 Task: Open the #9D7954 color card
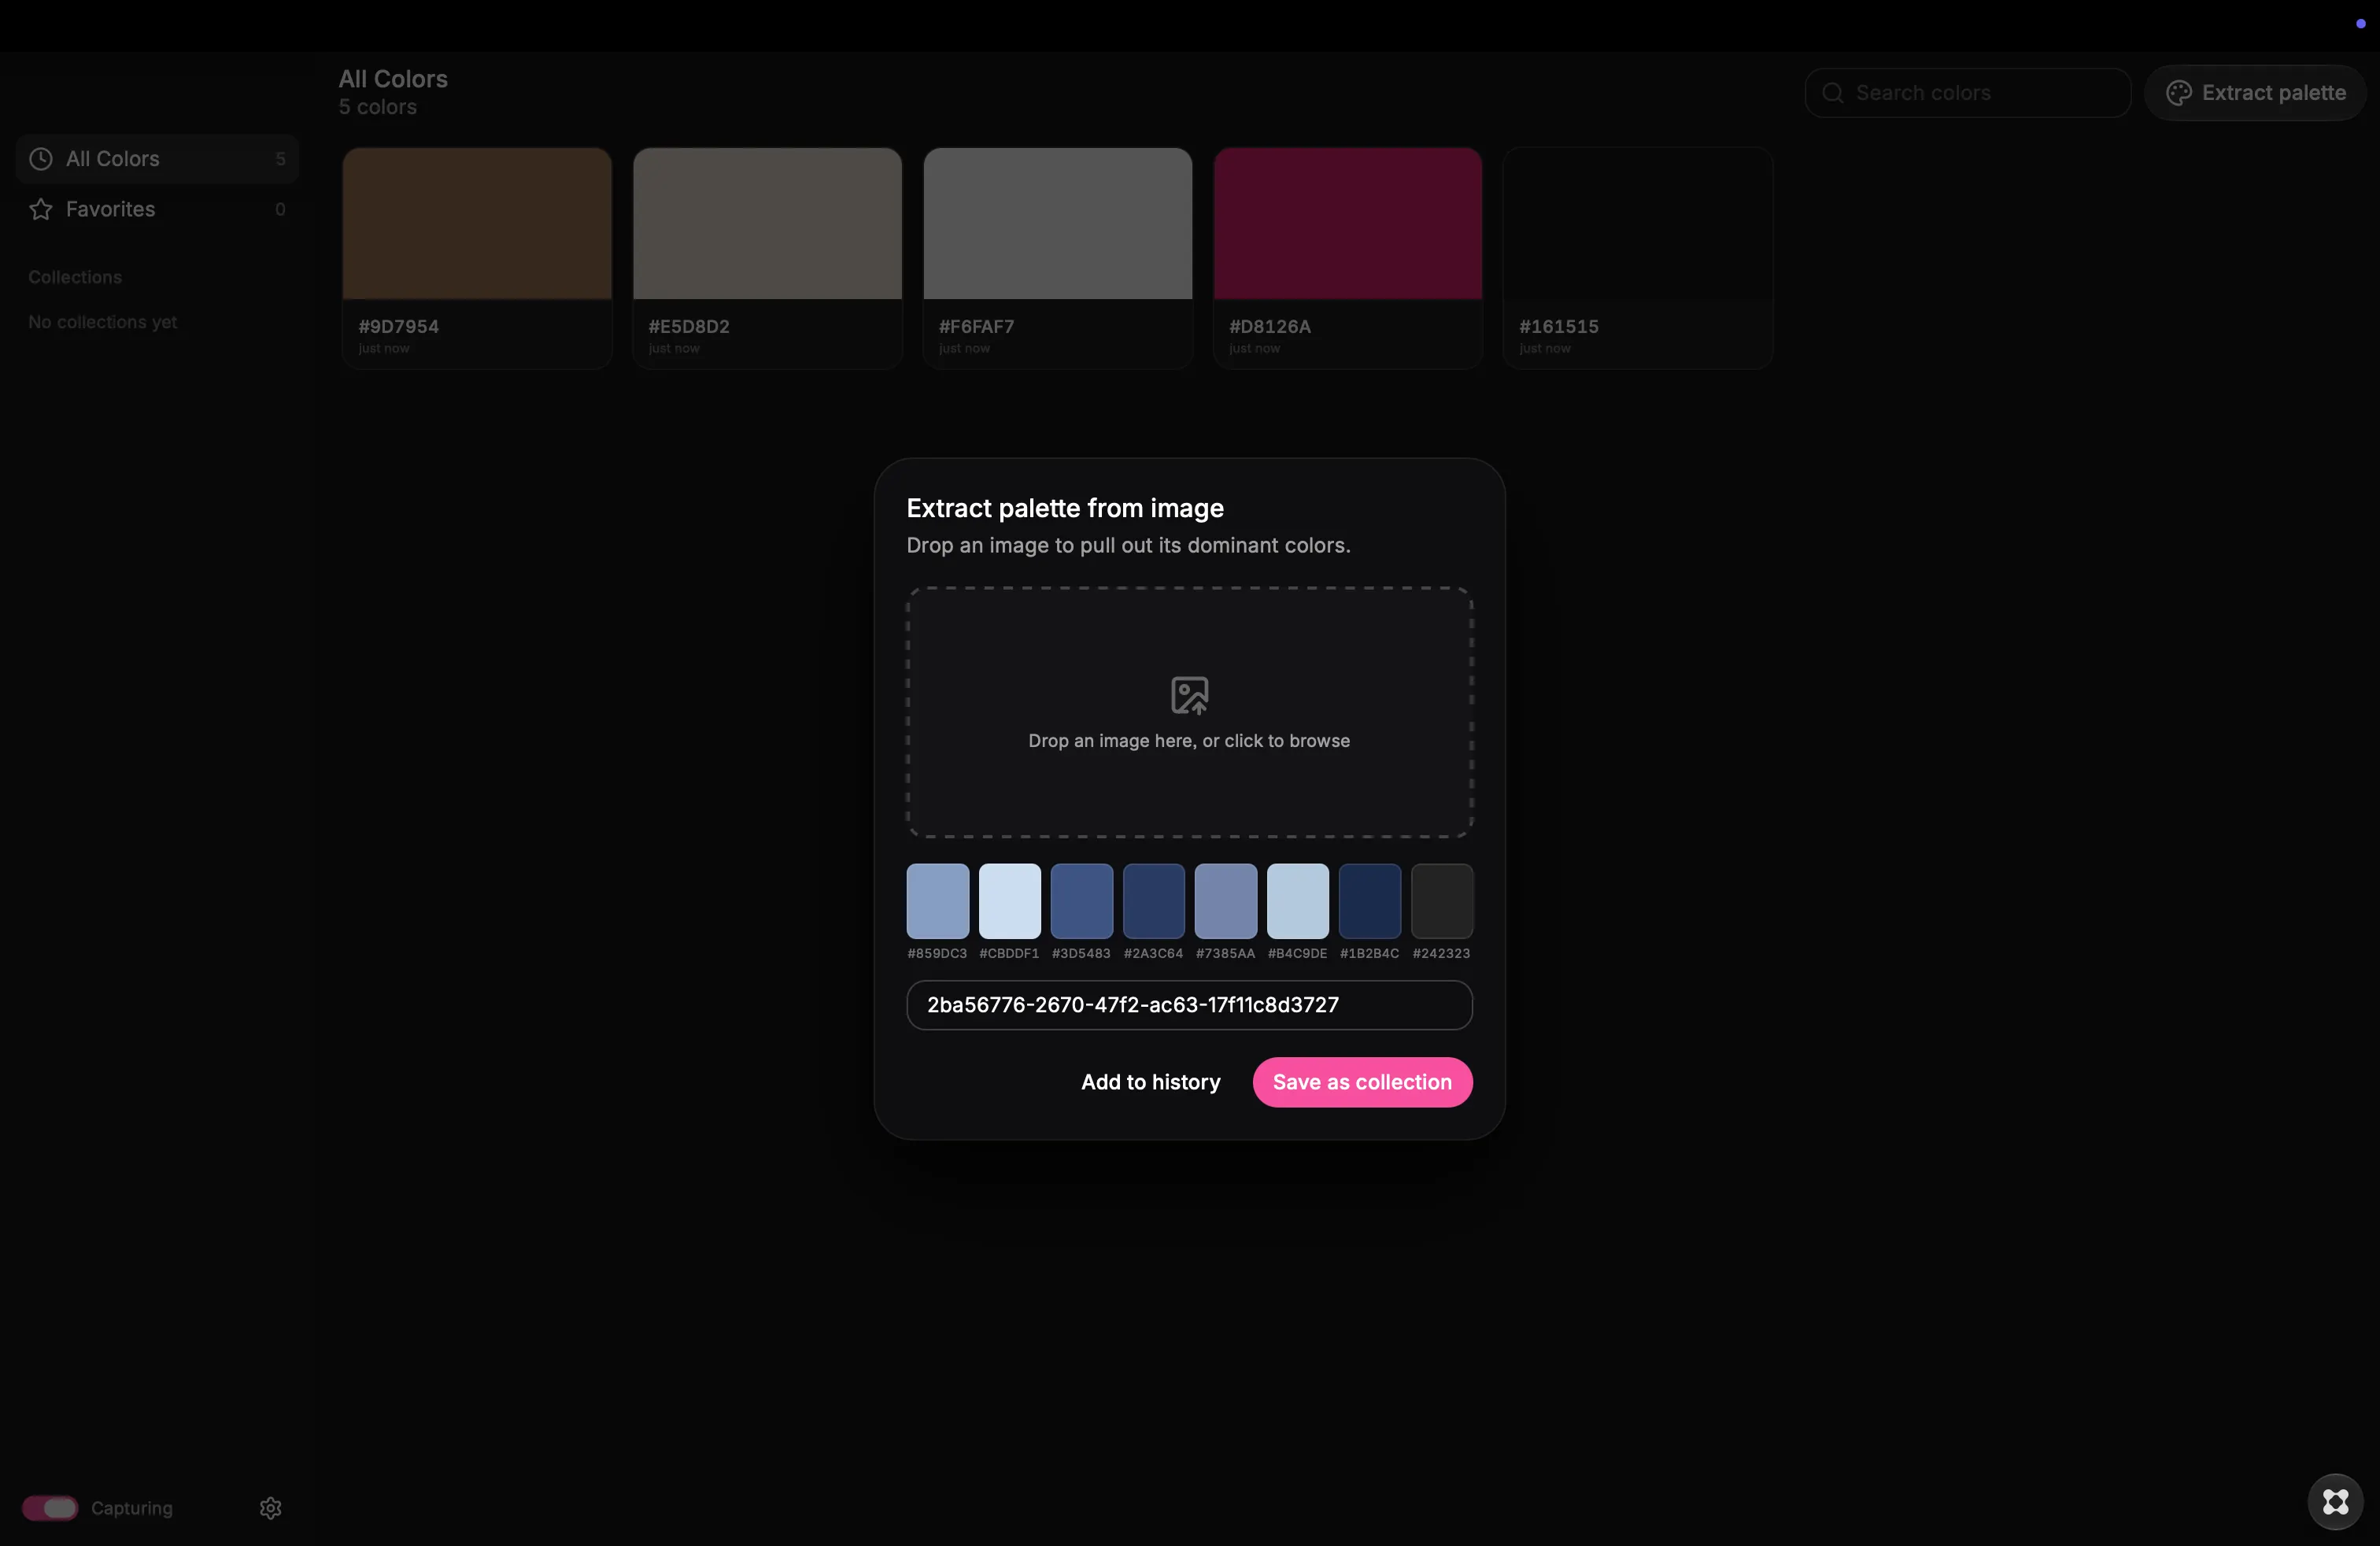pyautogui.click(x=477, y=258)
